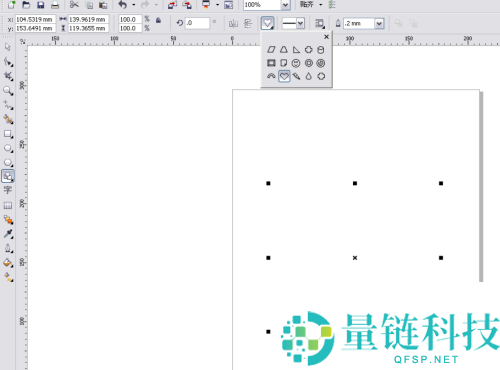Cut selection with the scissors icon
This screenshot has height=370, width=500.
point(74,5)
